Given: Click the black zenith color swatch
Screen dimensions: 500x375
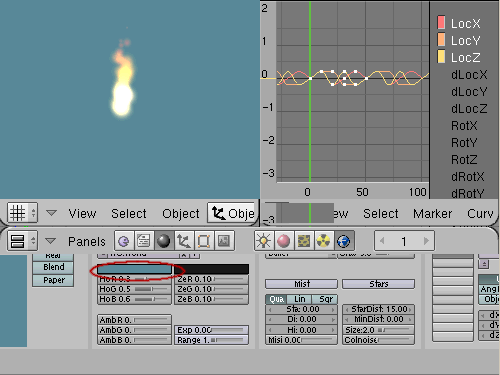Looking at the screenshot, I should [x=212, y=269].
